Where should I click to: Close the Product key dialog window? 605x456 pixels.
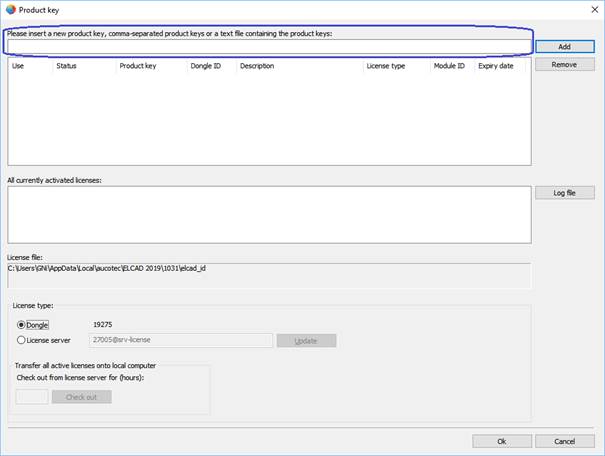tap(588, 9)
